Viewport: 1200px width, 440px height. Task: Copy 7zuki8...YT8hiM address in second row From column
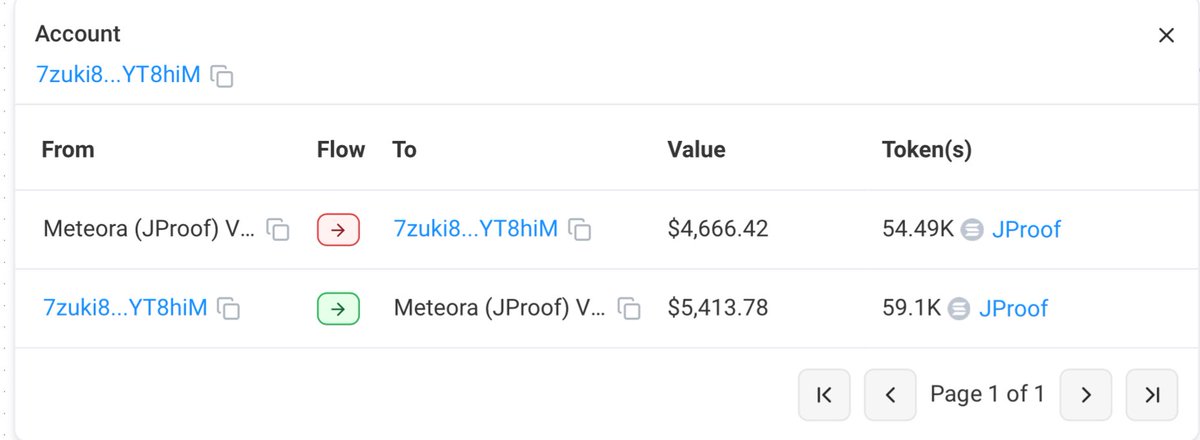tap(229, 309)
